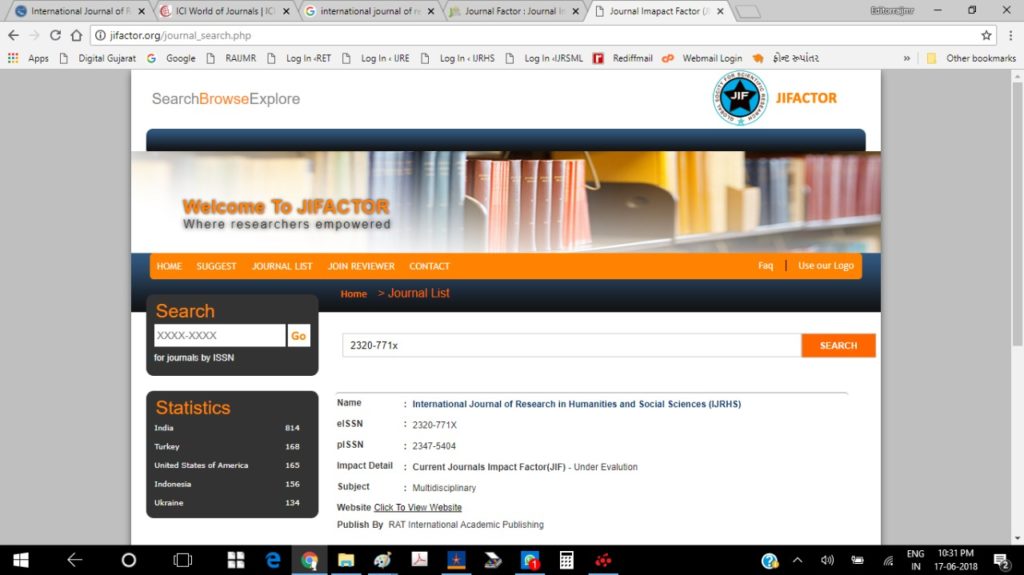Reload the jifactor.org page
Viewport: 1024px width, 575px height.
(55, 35)
